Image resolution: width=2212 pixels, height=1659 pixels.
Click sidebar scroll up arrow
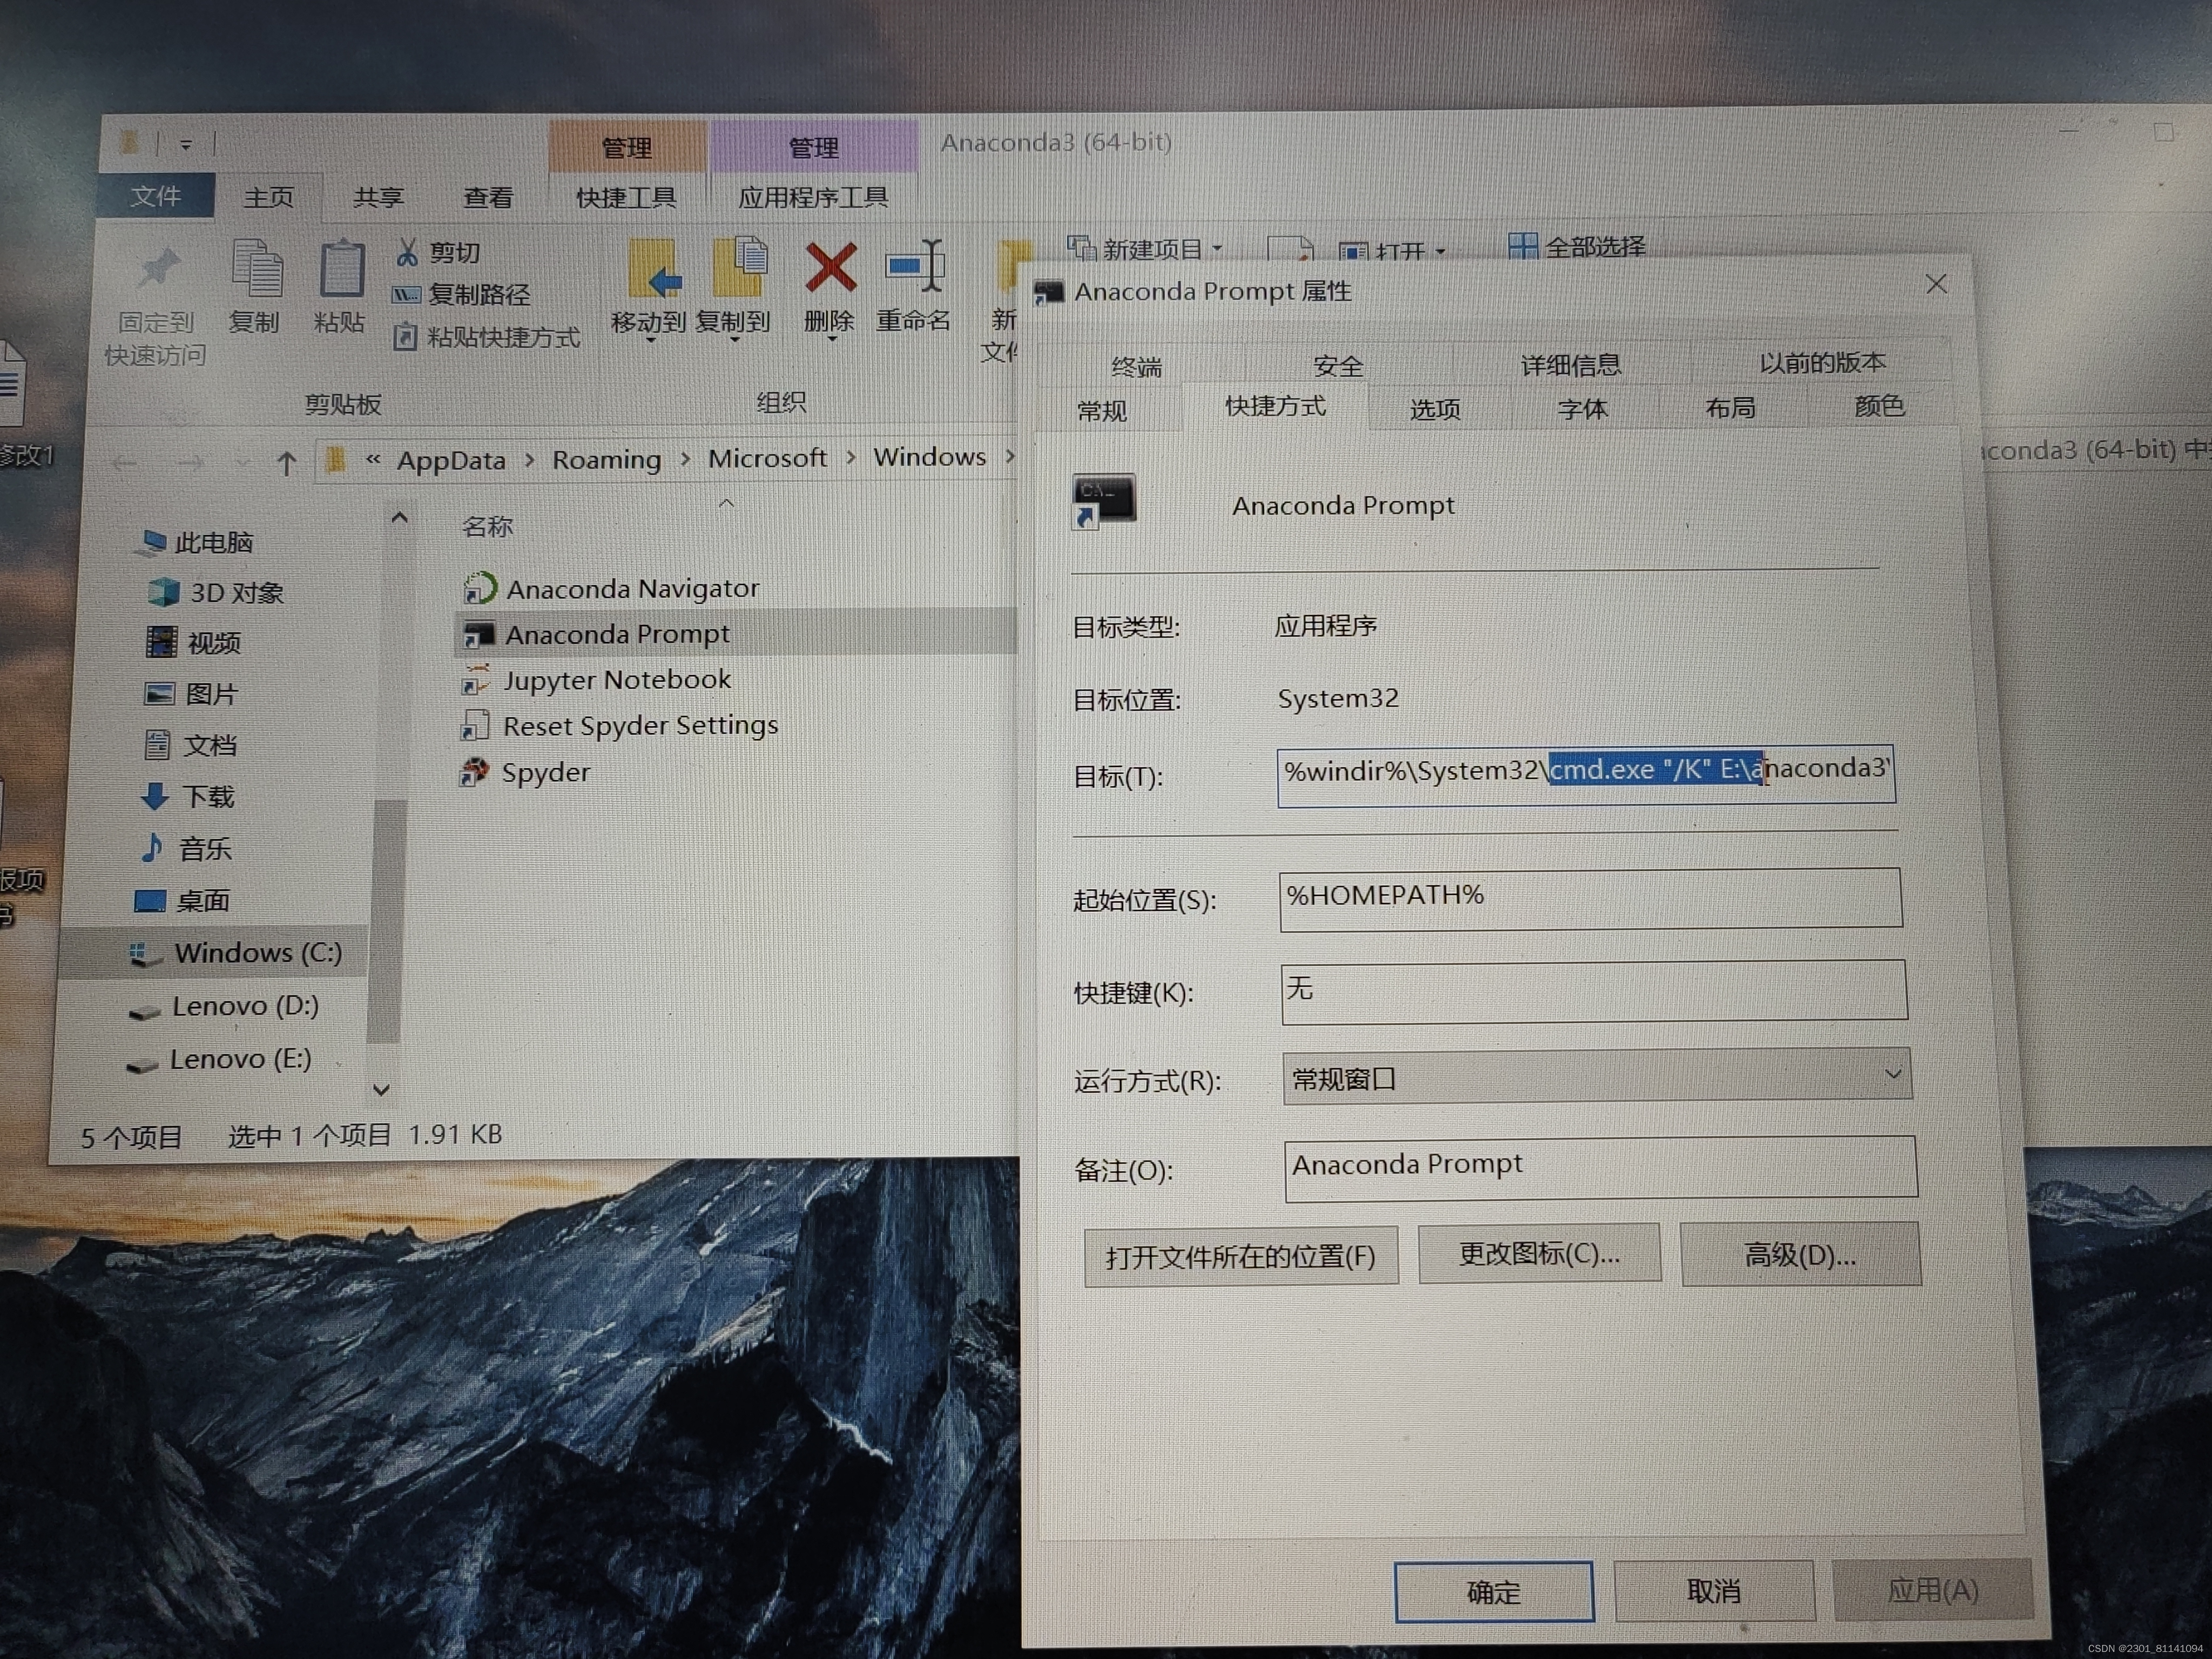[399, 518]
